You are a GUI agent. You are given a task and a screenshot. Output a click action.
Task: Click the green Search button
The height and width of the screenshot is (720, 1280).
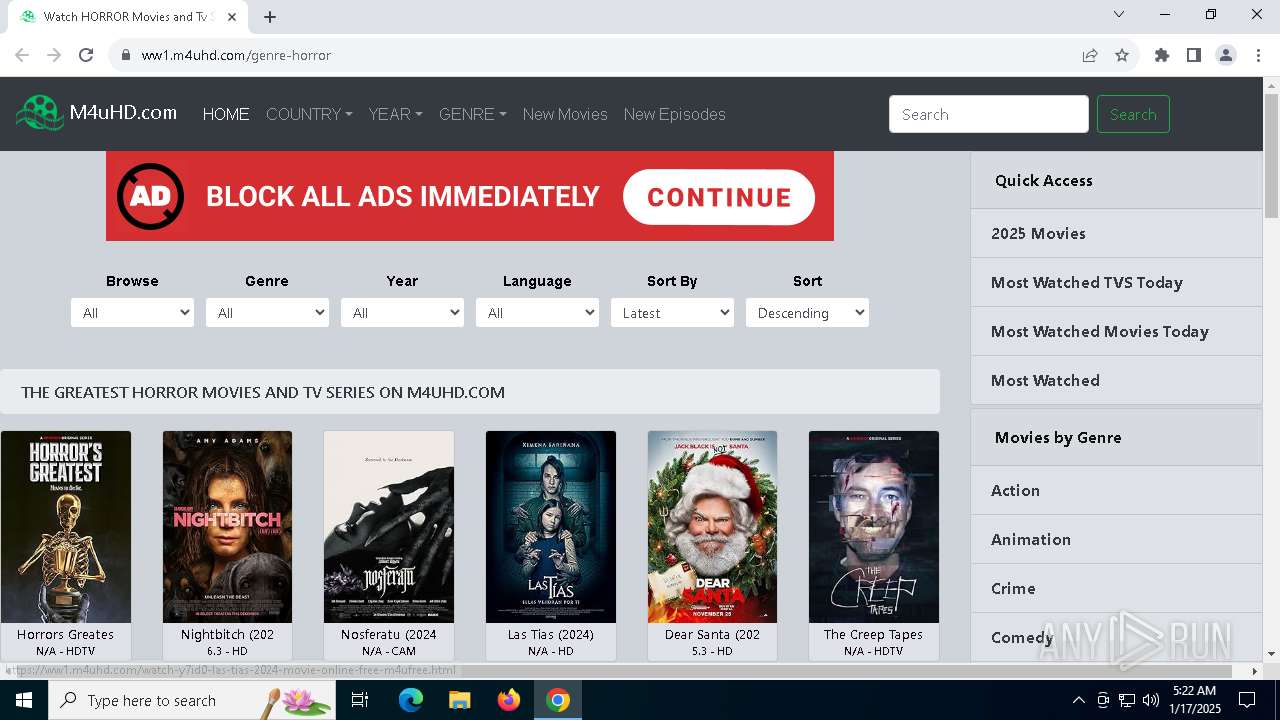[1133, 114]
